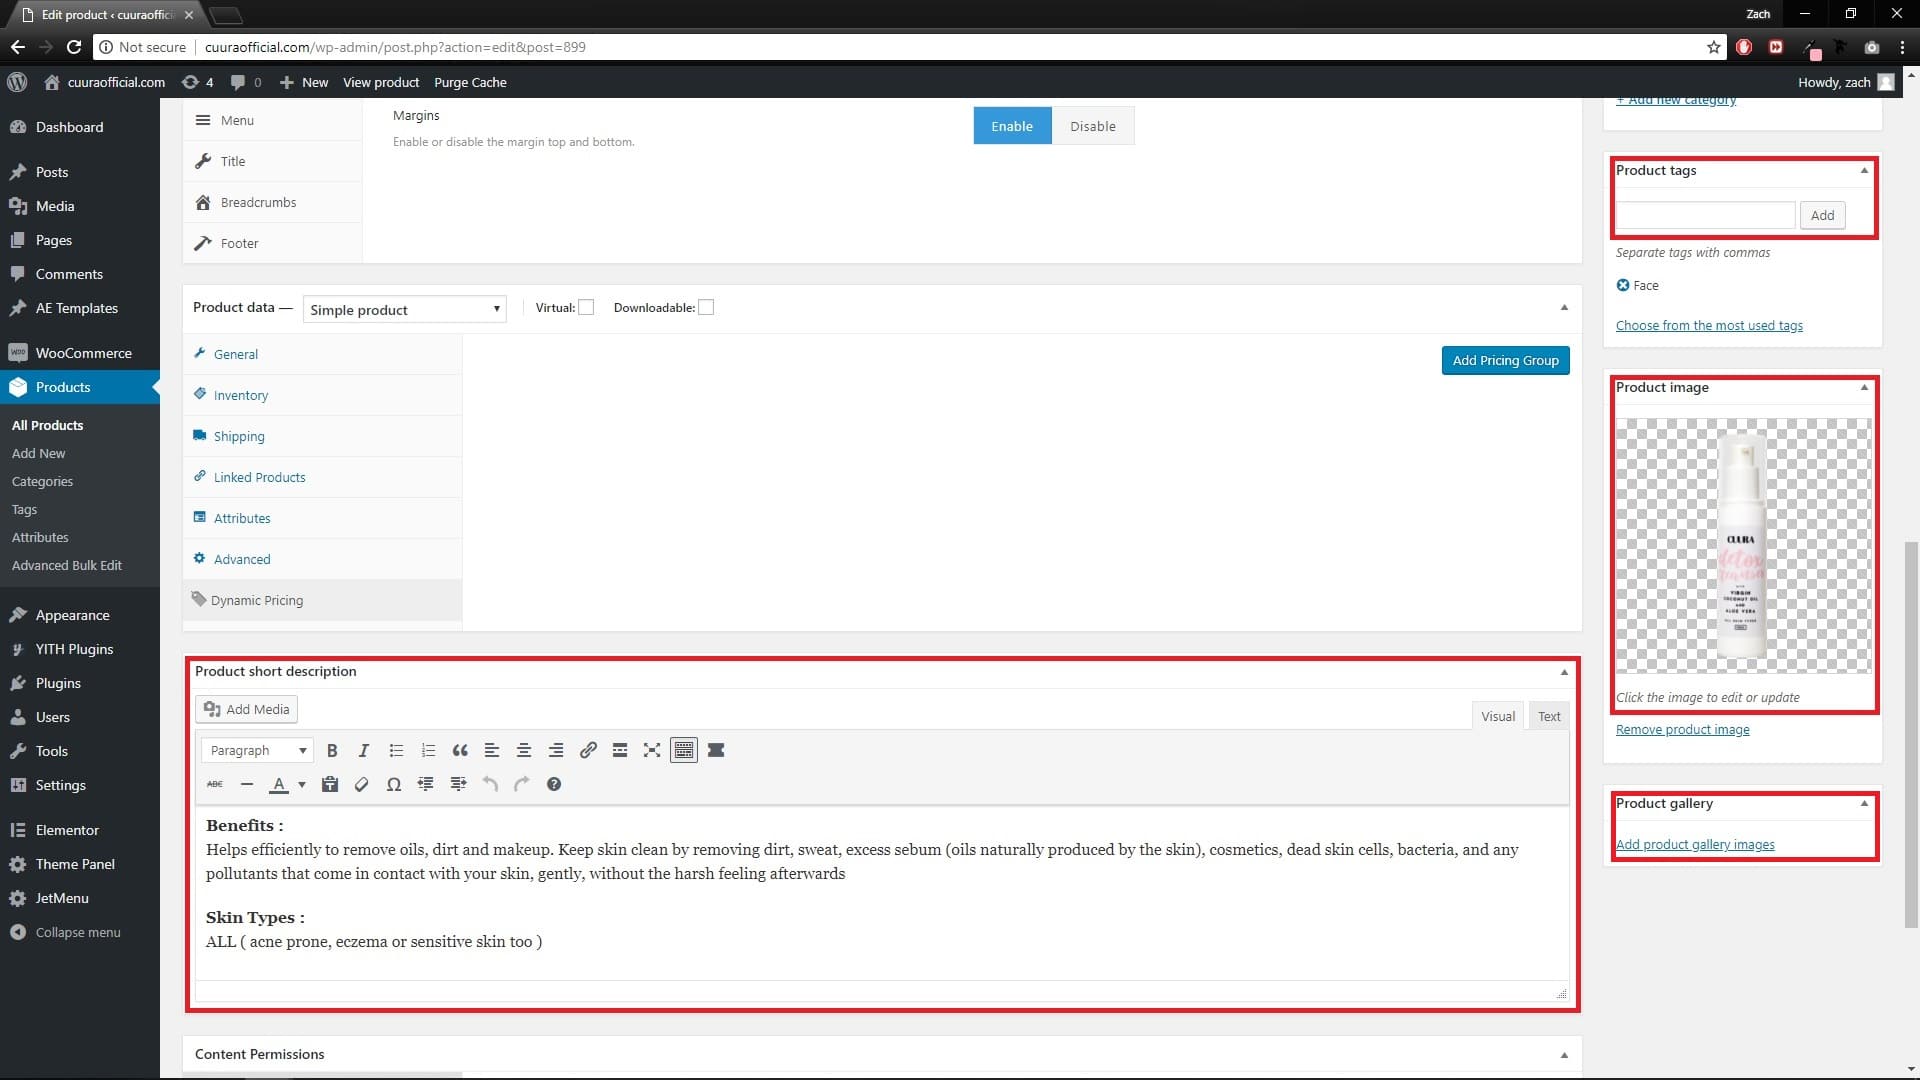Insert or edit link in the editor
Screen dimensions: 1920x1080
tap(588, 750)
